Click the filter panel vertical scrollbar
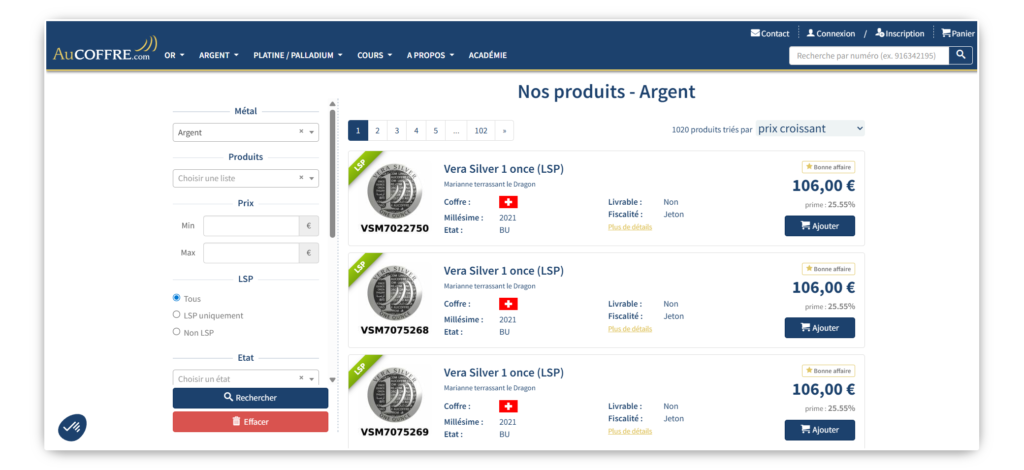 [332, 170]
